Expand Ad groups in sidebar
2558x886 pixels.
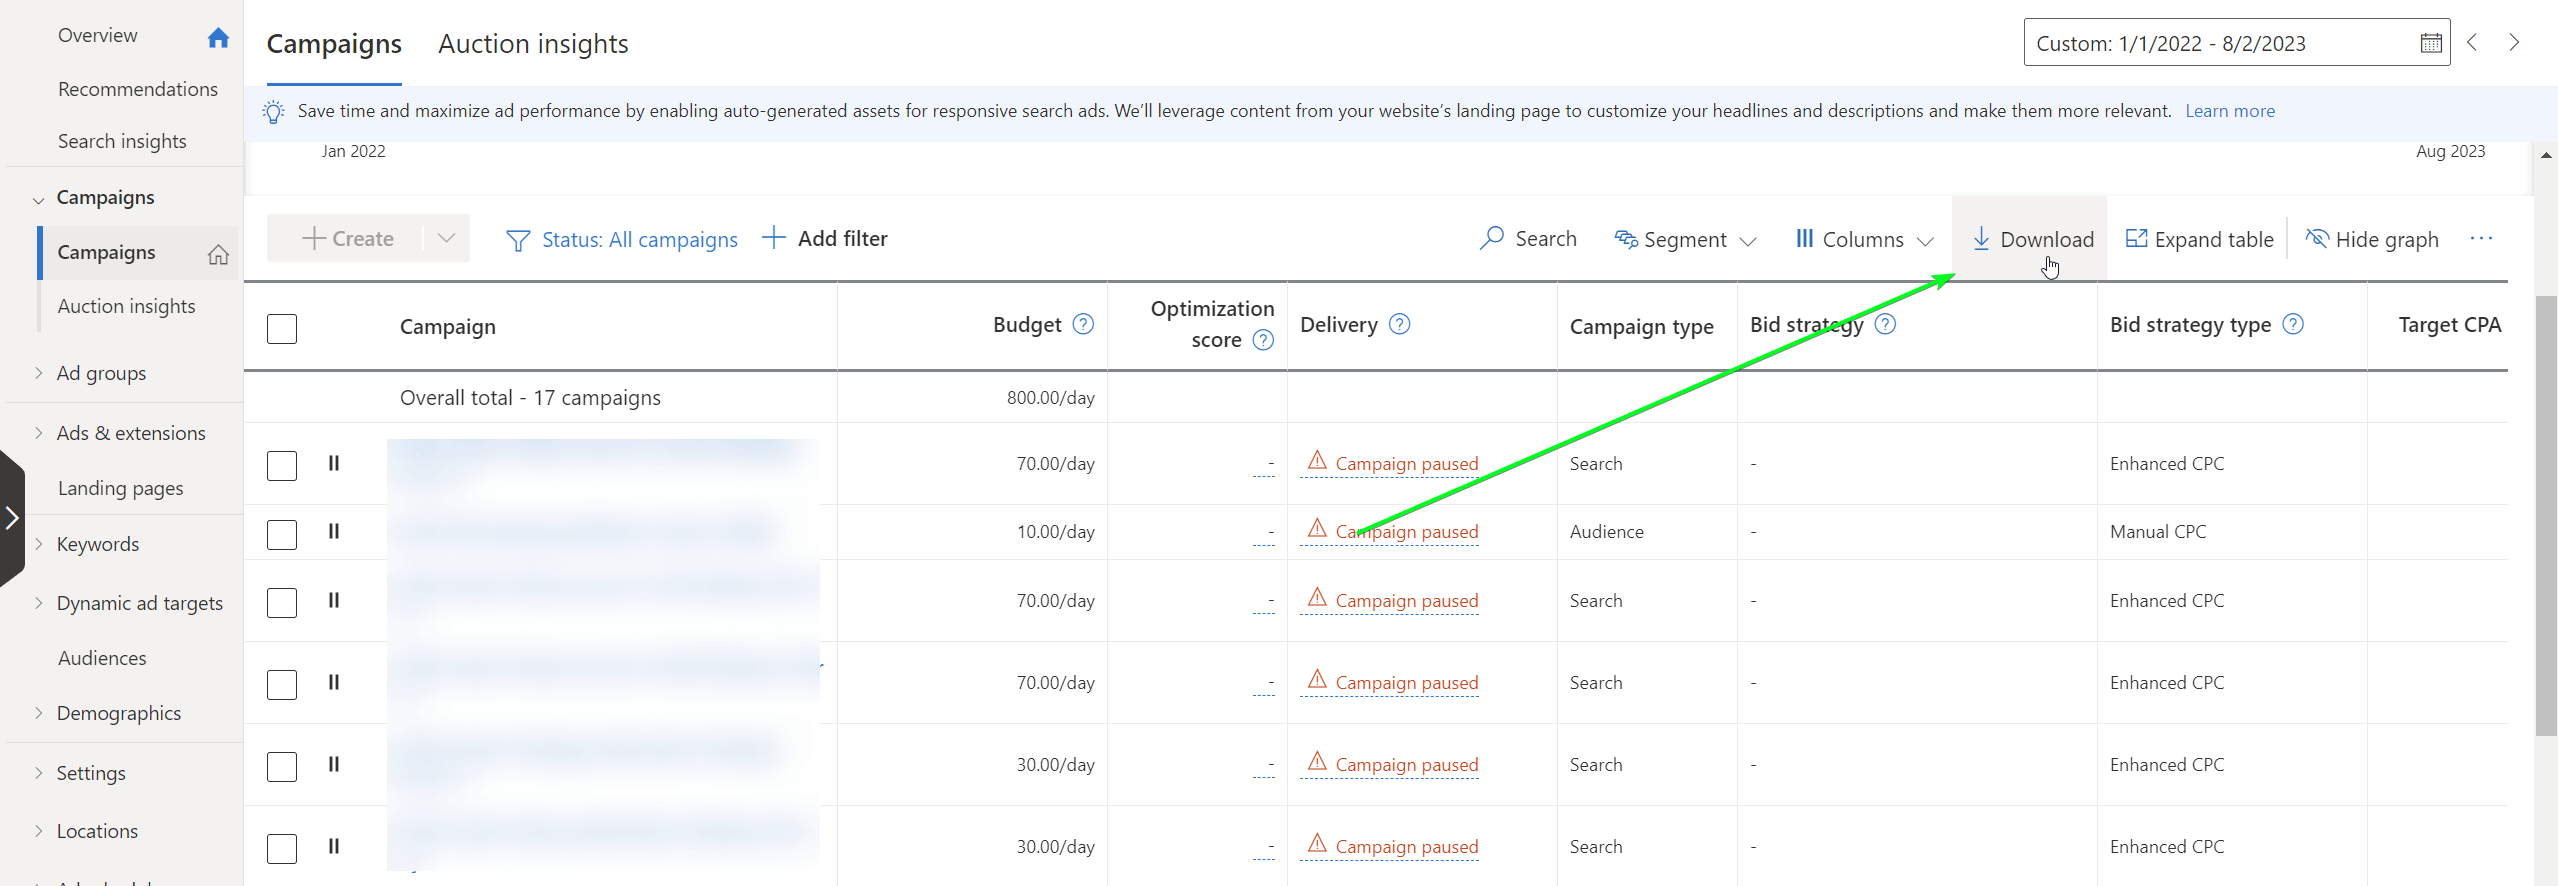(x=39, y=373)
